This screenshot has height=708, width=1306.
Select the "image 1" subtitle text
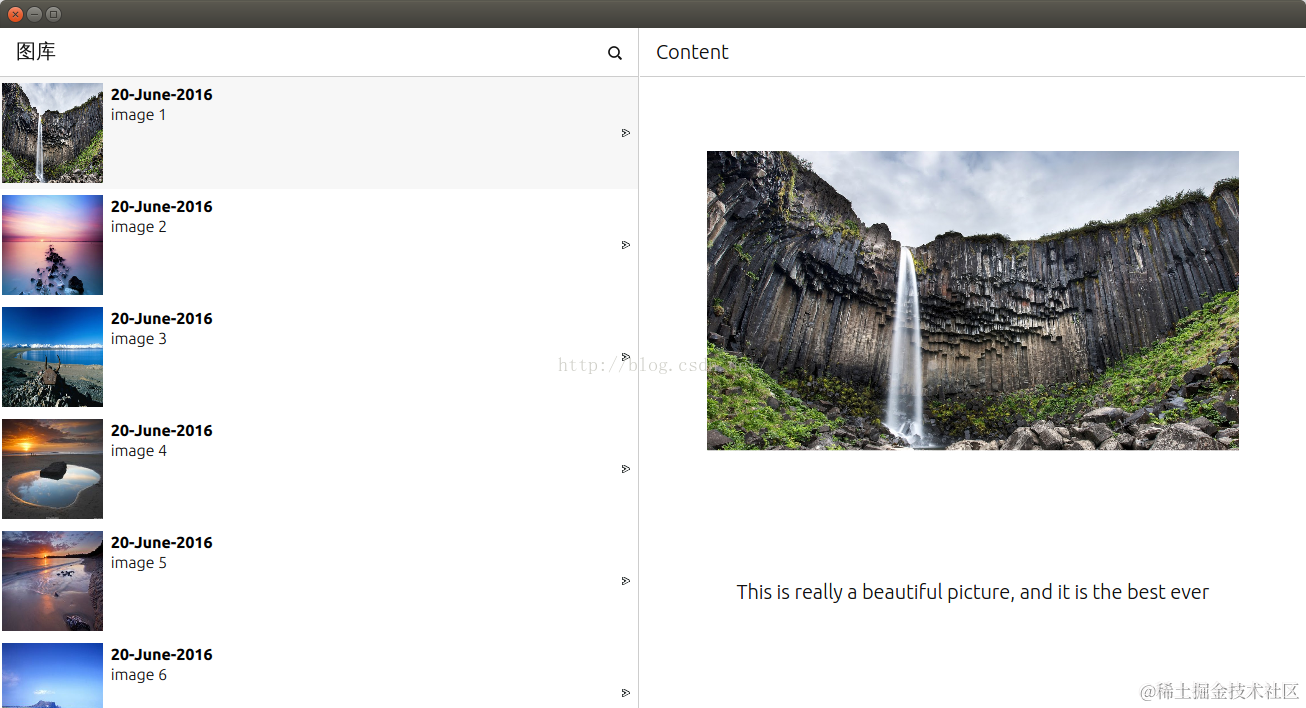pos(139,115)
